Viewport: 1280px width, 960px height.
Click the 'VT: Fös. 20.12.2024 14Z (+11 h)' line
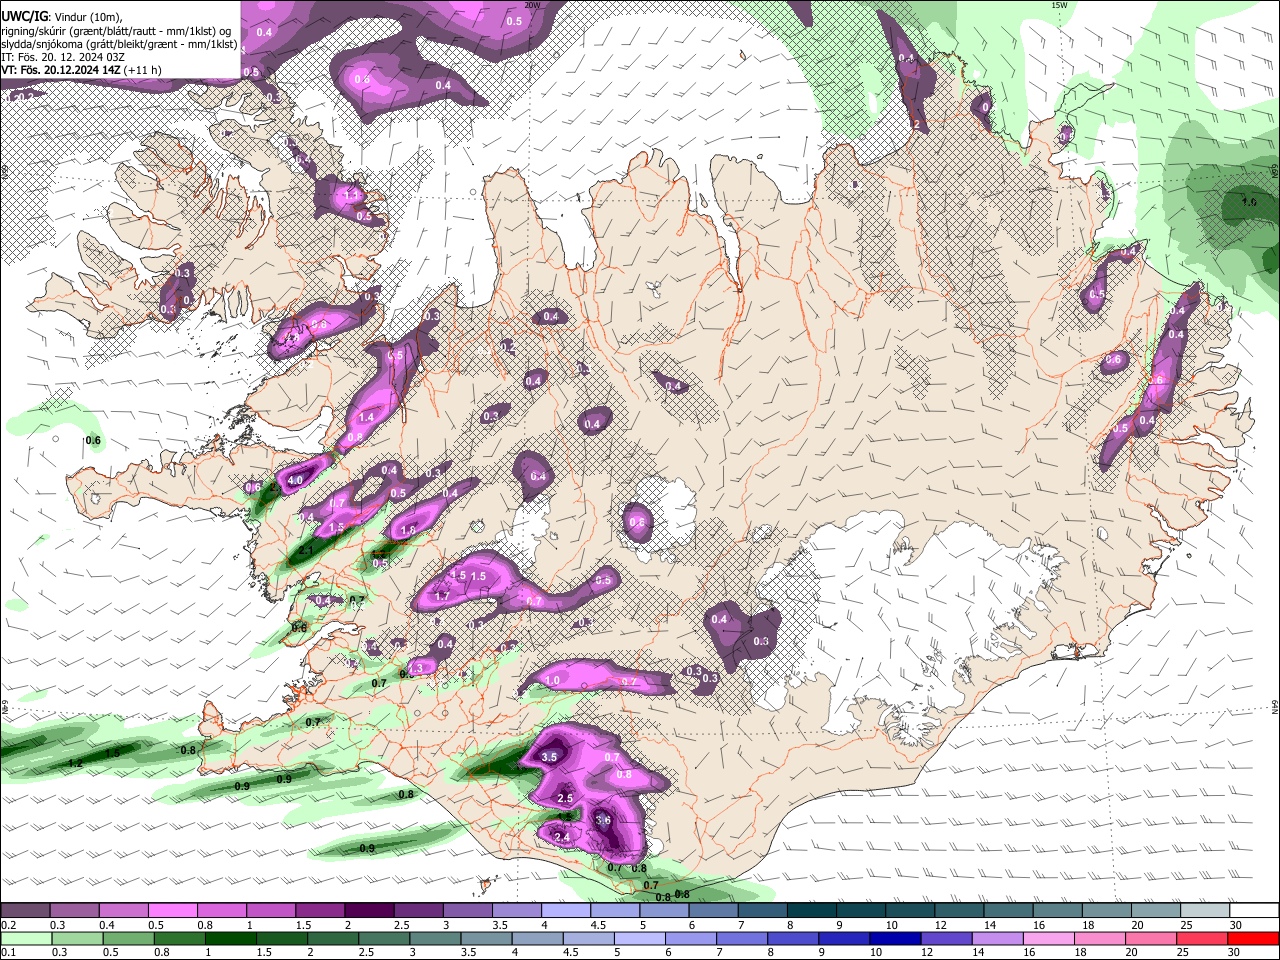81,70
